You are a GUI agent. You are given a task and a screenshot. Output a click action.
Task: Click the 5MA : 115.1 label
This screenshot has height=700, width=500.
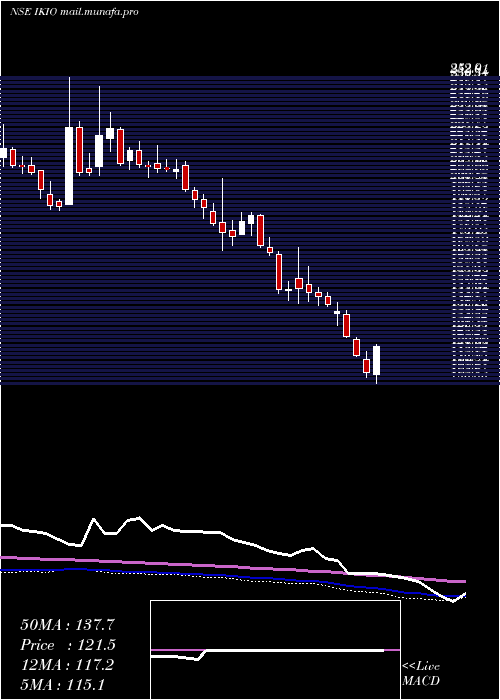[x=63, y=685]
